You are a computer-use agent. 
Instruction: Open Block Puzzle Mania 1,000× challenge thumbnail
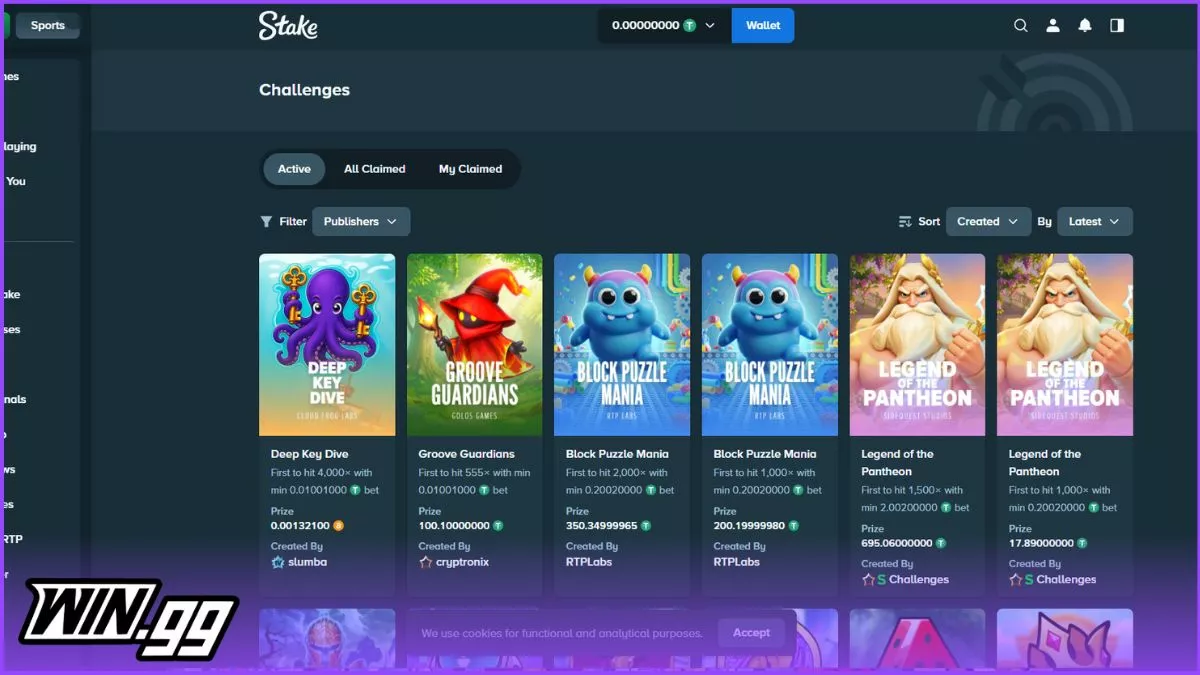[770, 345]
